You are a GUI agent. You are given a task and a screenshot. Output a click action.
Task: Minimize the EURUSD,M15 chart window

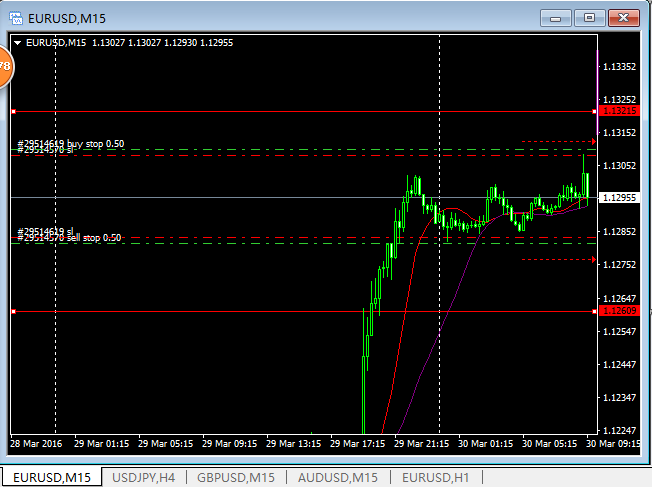(555, 17)
